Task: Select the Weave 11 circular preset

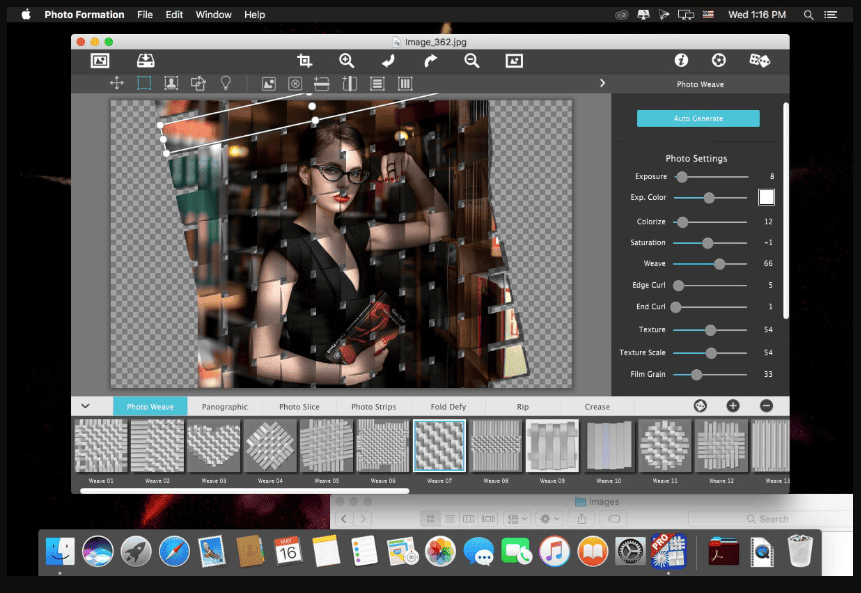Action: 664,446
